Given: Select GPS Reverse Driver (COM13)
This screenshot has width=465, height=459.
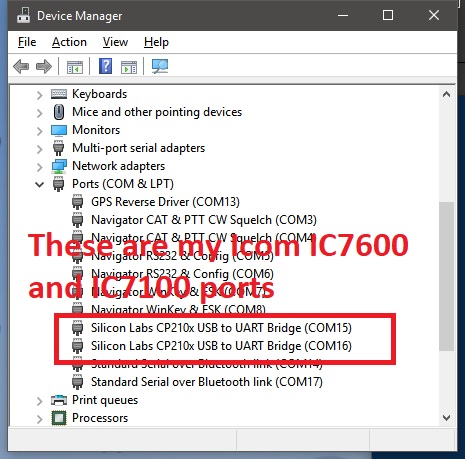Looking at the screenshot, I should pos(165,202).
